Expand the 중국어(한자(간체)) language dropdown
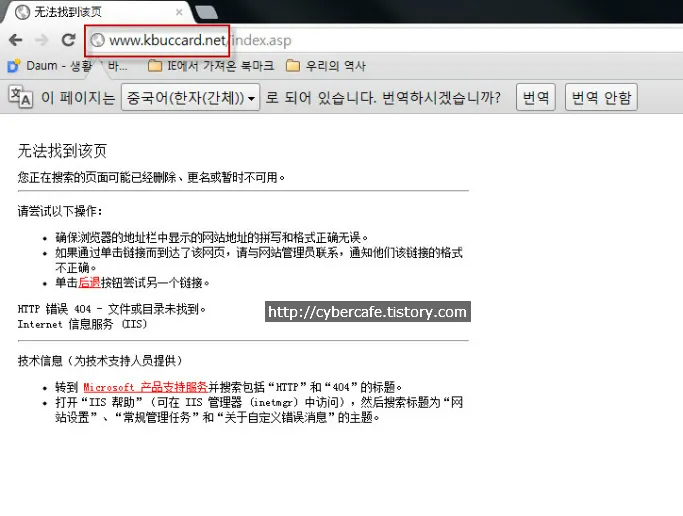This screenshot has width=683, height=516. pos(190,97)
